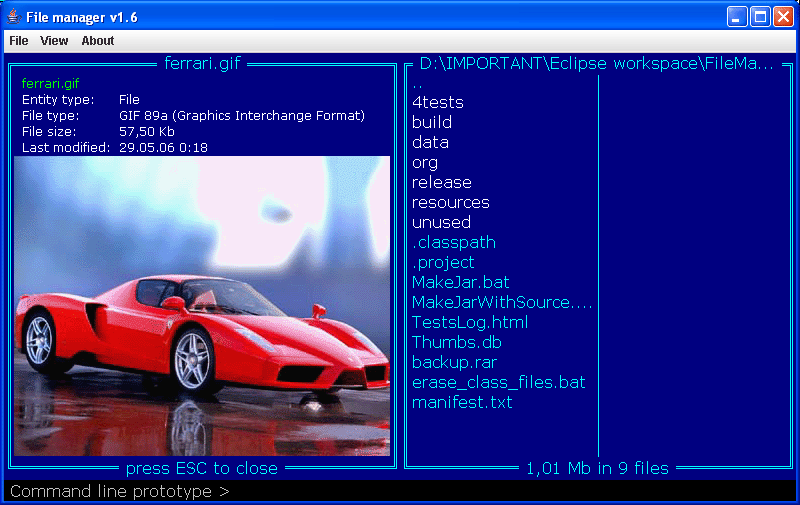Select the Thumbs.db file
The width and height of the screenshot is (800, 505).
[457, 342]
